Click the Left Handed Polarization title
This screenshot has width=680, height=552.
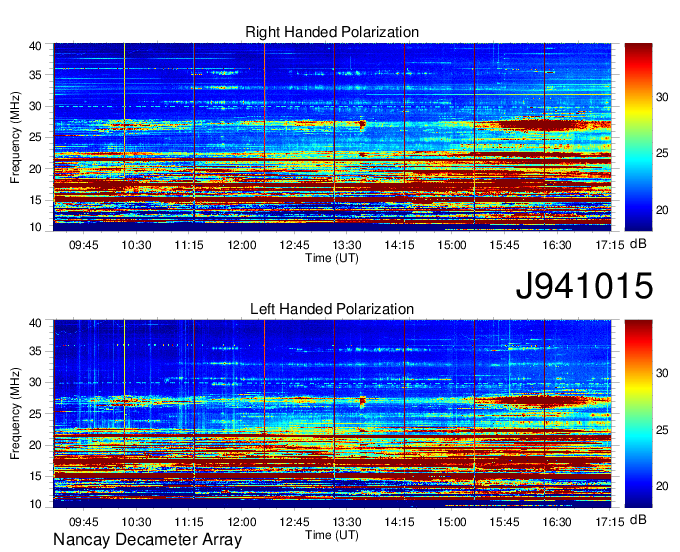[x=332, y=309]
